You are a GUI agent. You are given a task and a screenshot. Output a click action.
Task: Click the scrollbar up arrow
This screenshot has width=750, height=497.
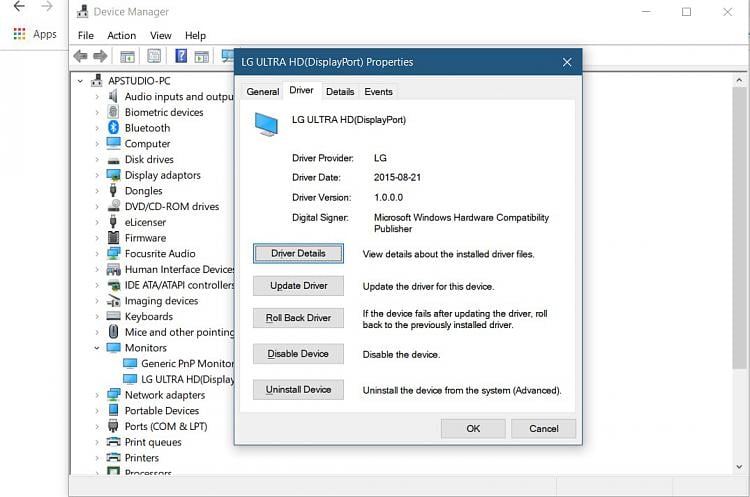(x=739, y=80)
